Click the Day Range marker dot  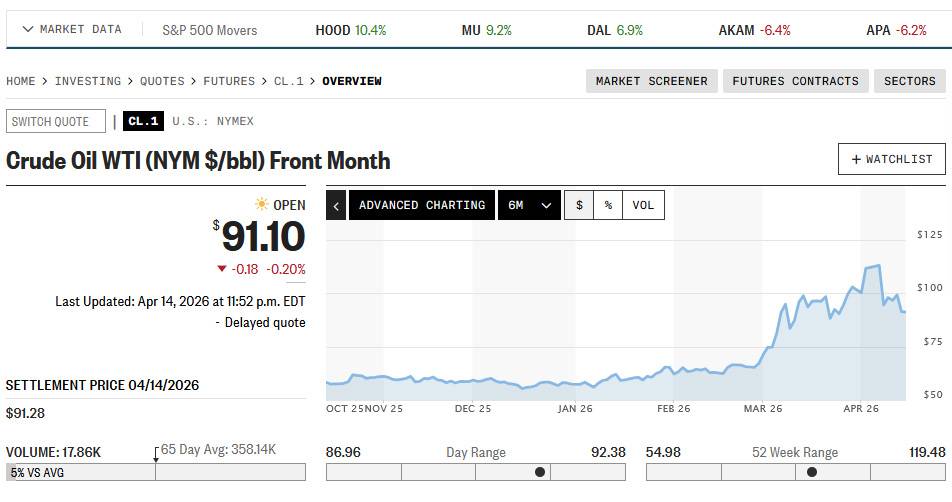coord(540,472)
